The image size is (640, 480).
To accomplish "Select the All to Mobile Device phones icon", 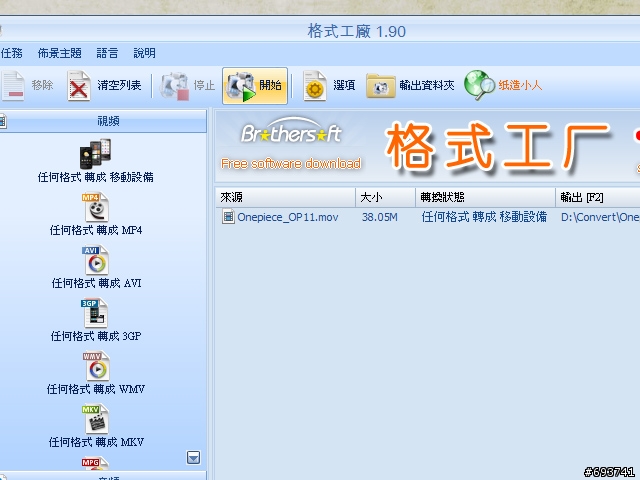I will pyautogui.click(x=95, y=154).
